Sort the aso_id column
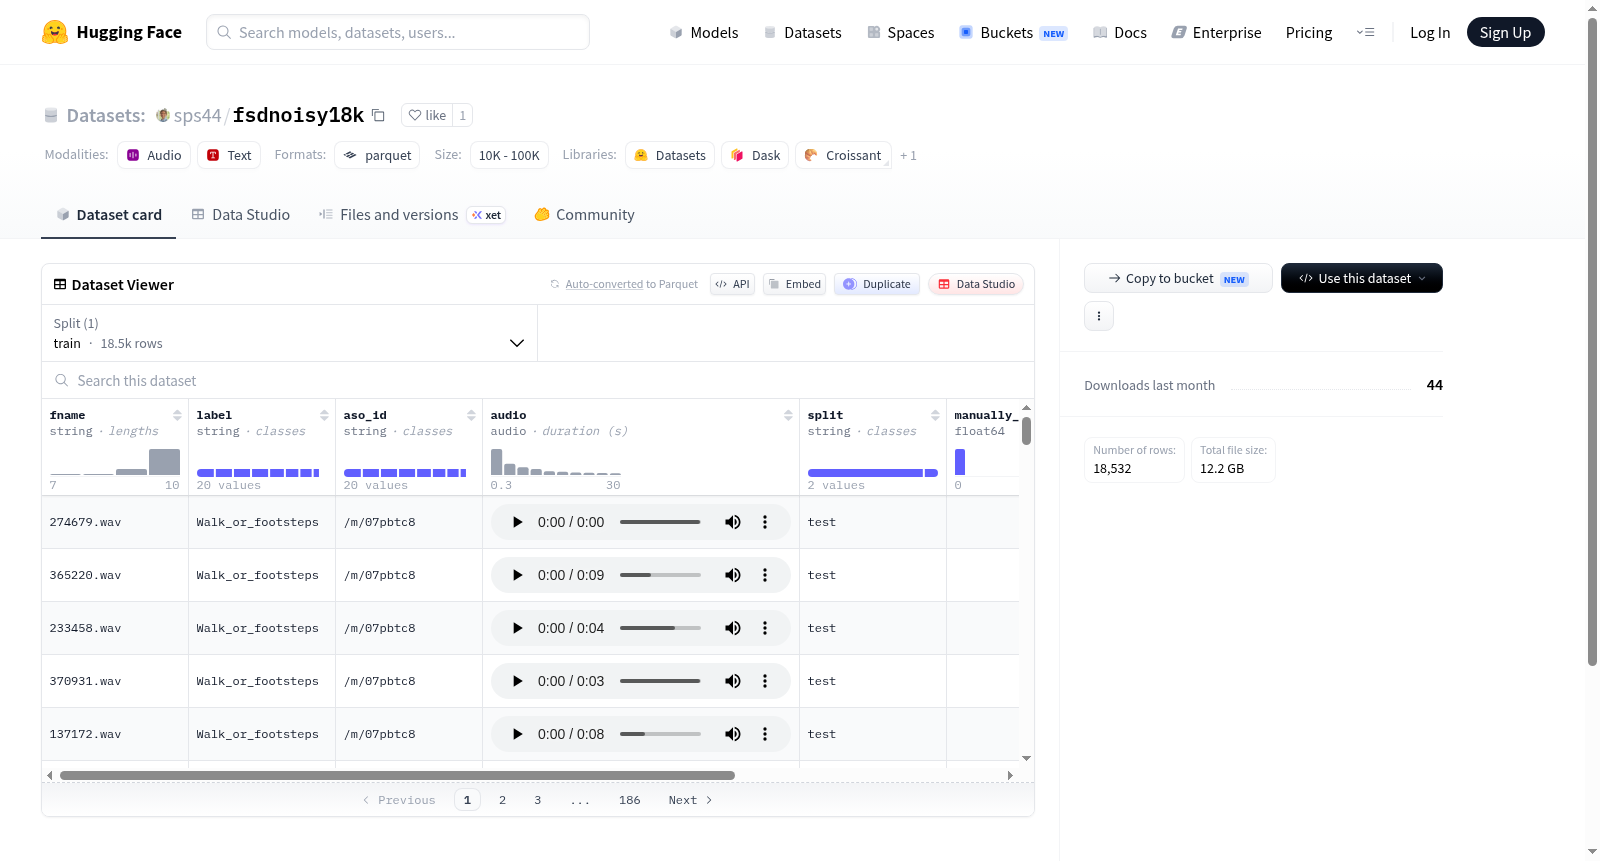Image resolution: width=1600 pixels, height=861 pixels. click(471, 415)
